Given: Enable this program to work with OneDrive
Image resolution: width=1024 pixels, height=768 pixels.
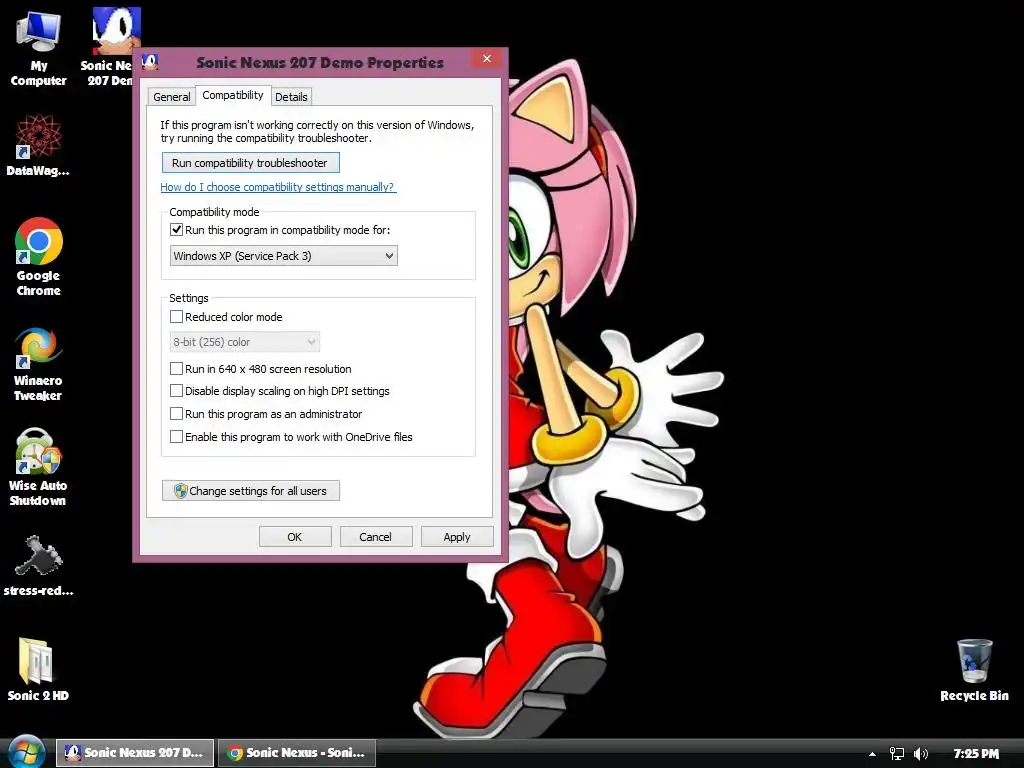Looking at the screenshot, I should coord(176,437).
